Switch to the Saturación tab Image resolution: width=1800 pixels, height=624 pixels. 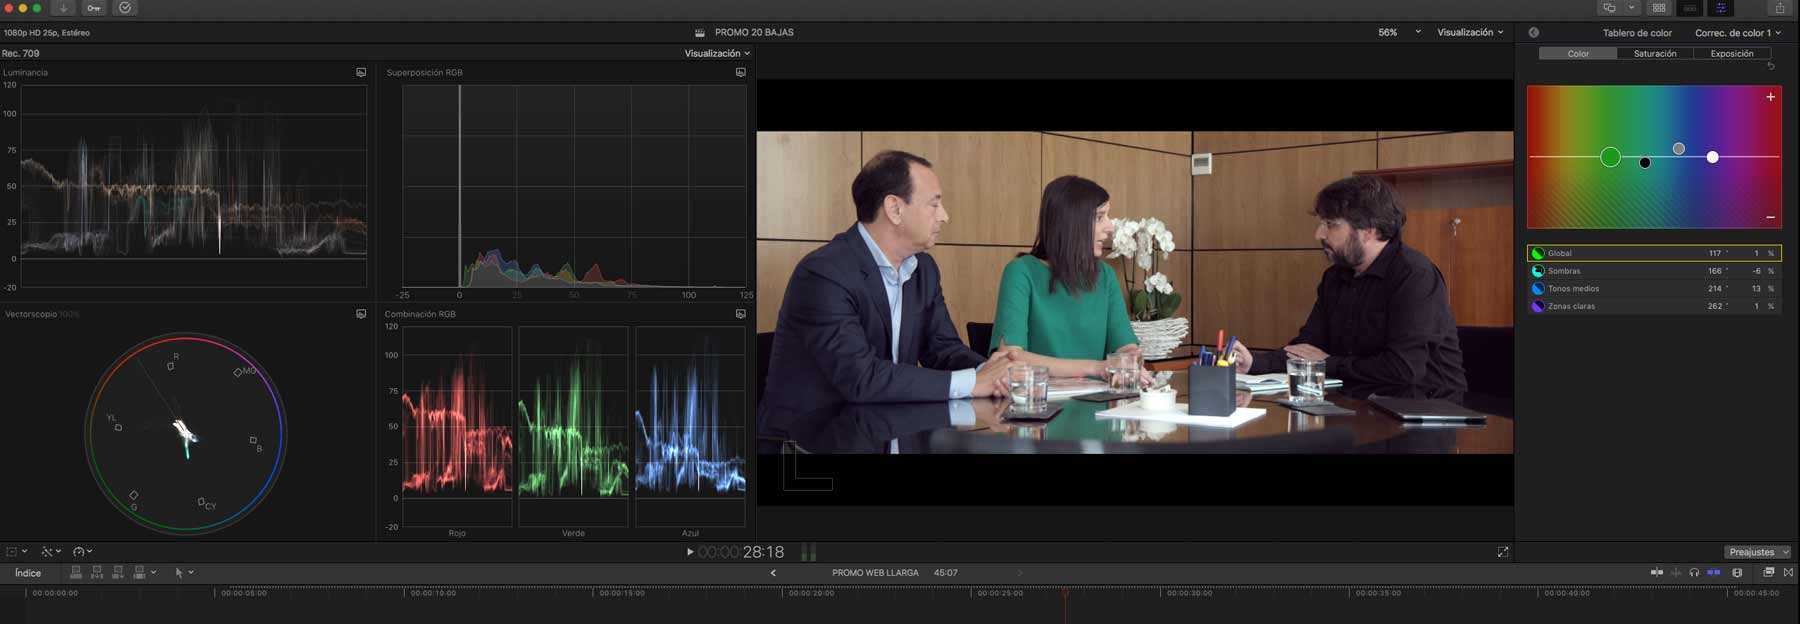(x=1655, y=54)
